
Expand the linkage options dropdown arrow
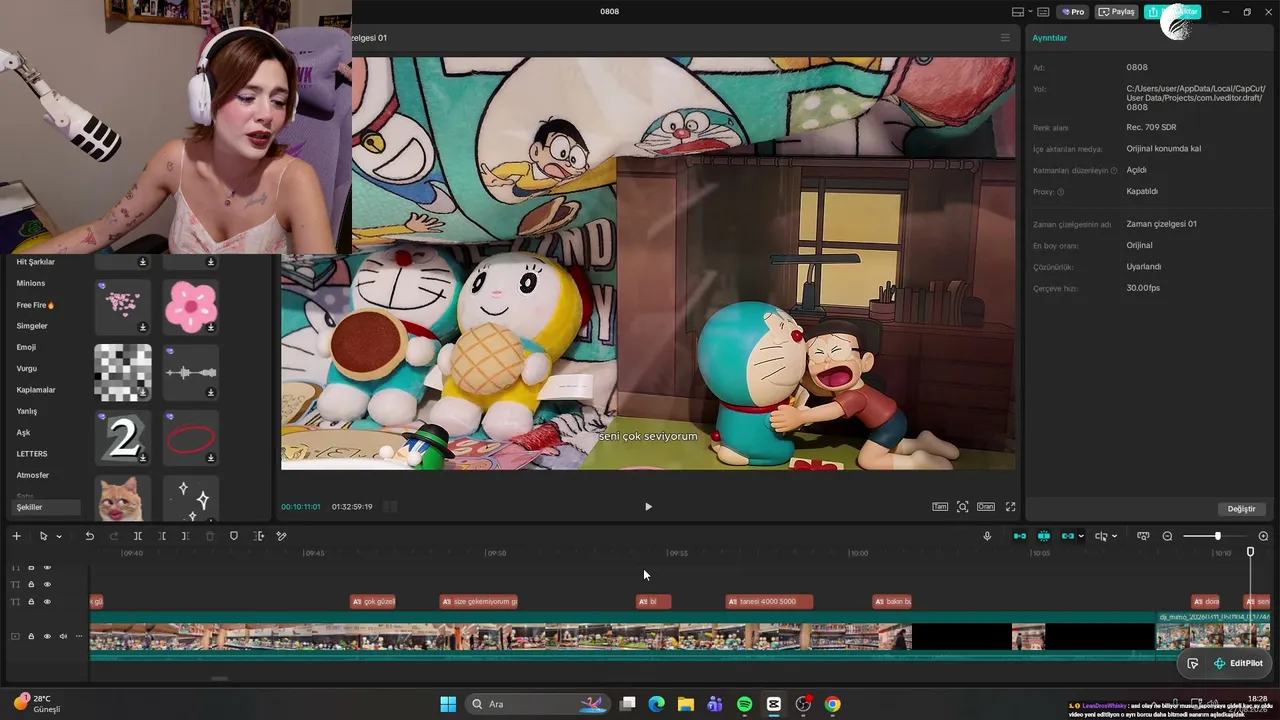(x=1081, y=537)
